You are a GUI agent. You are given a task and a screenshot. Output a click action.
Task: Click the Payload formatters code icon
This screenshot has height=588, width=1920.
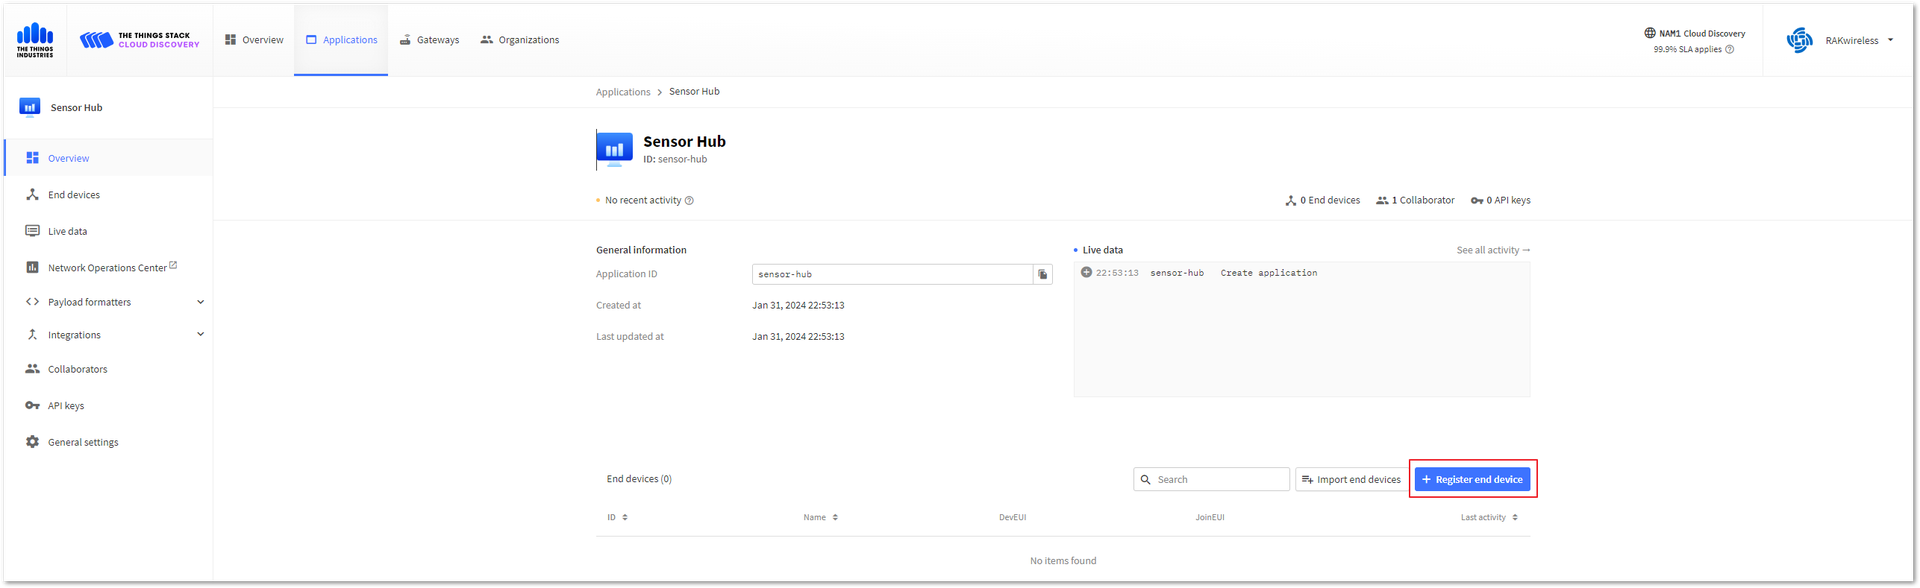click(32, 302)
